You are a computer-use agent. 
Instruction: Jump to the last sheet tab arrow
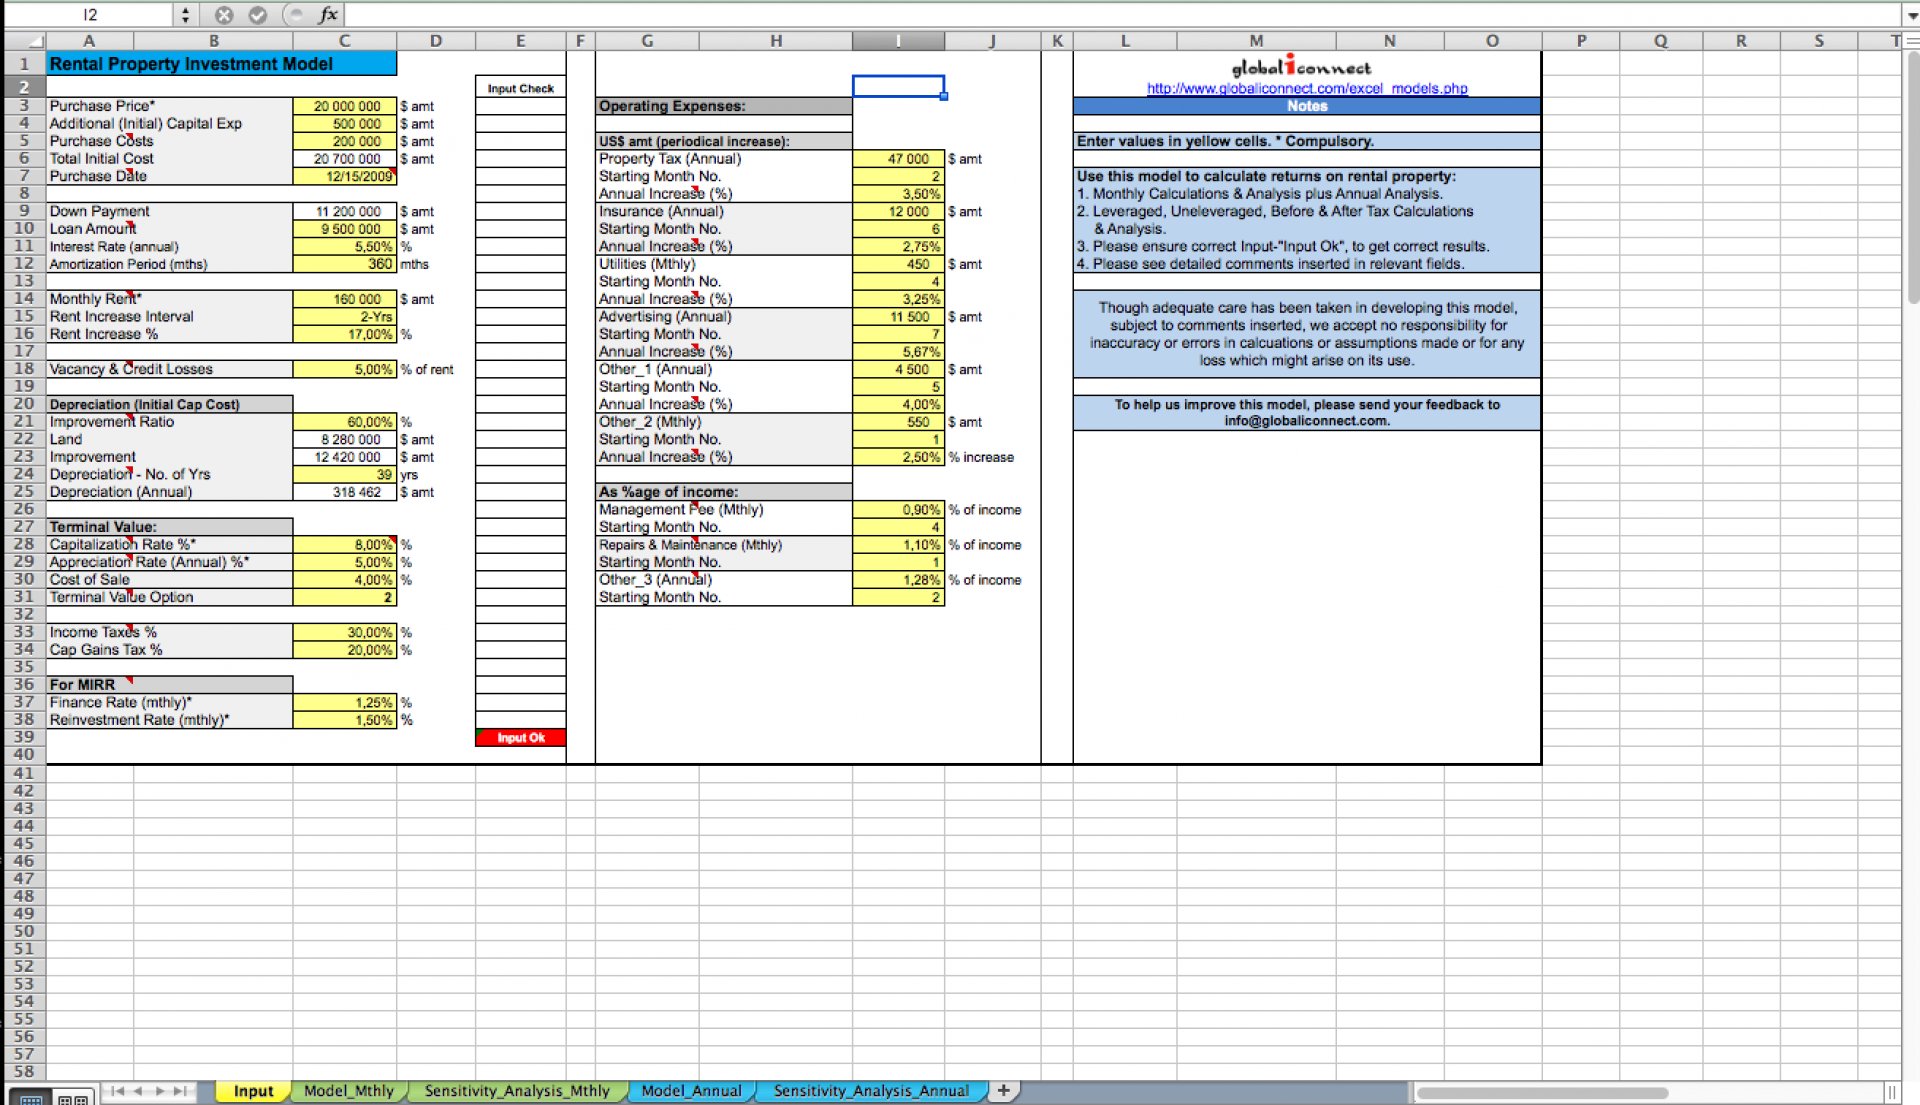180,1091
